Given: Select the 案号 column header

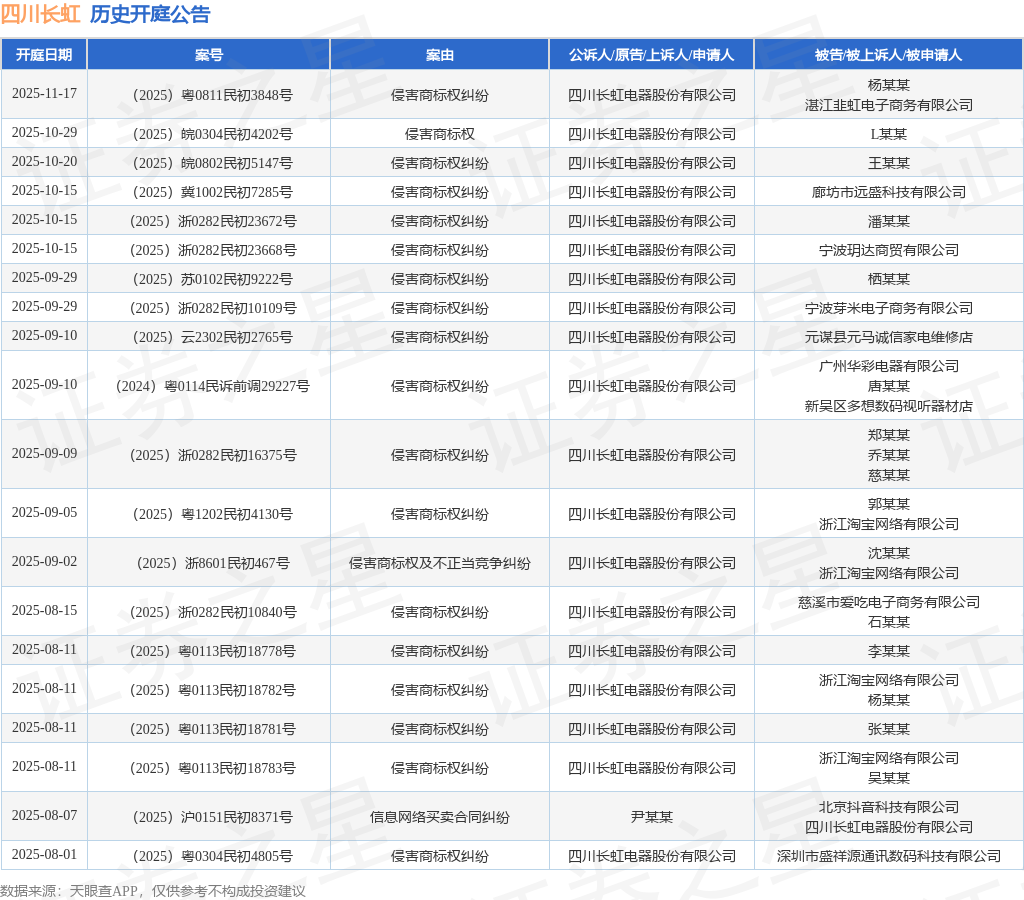Looking at the screenshot, I should pos(209,55).
